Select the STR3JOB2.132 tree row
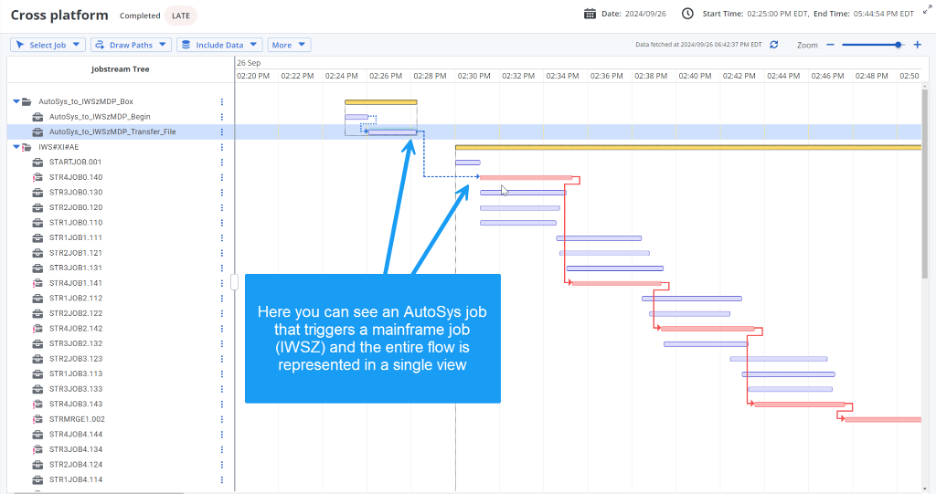Image resolution: width=936 pixels, height=494 pixels. point(121,343)
